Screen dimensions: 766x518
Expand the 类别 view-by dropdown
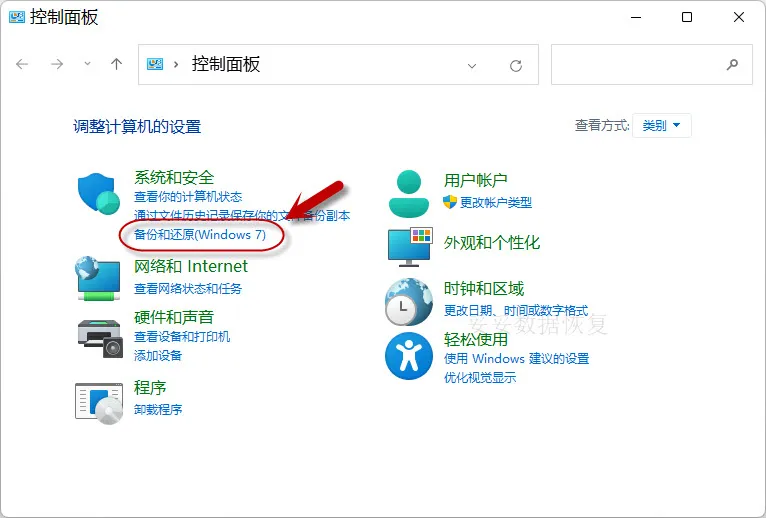(662, 126)
